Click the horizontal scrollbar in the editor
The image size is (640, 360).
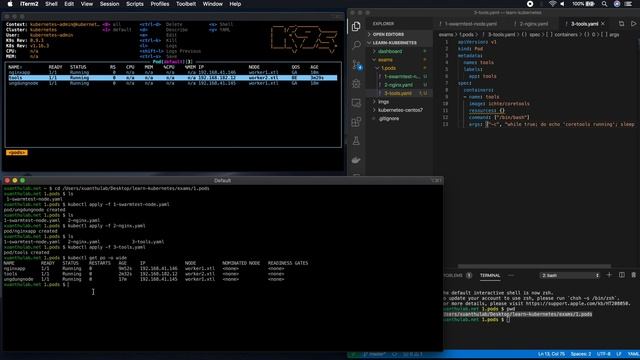click(x=534, y=266)
